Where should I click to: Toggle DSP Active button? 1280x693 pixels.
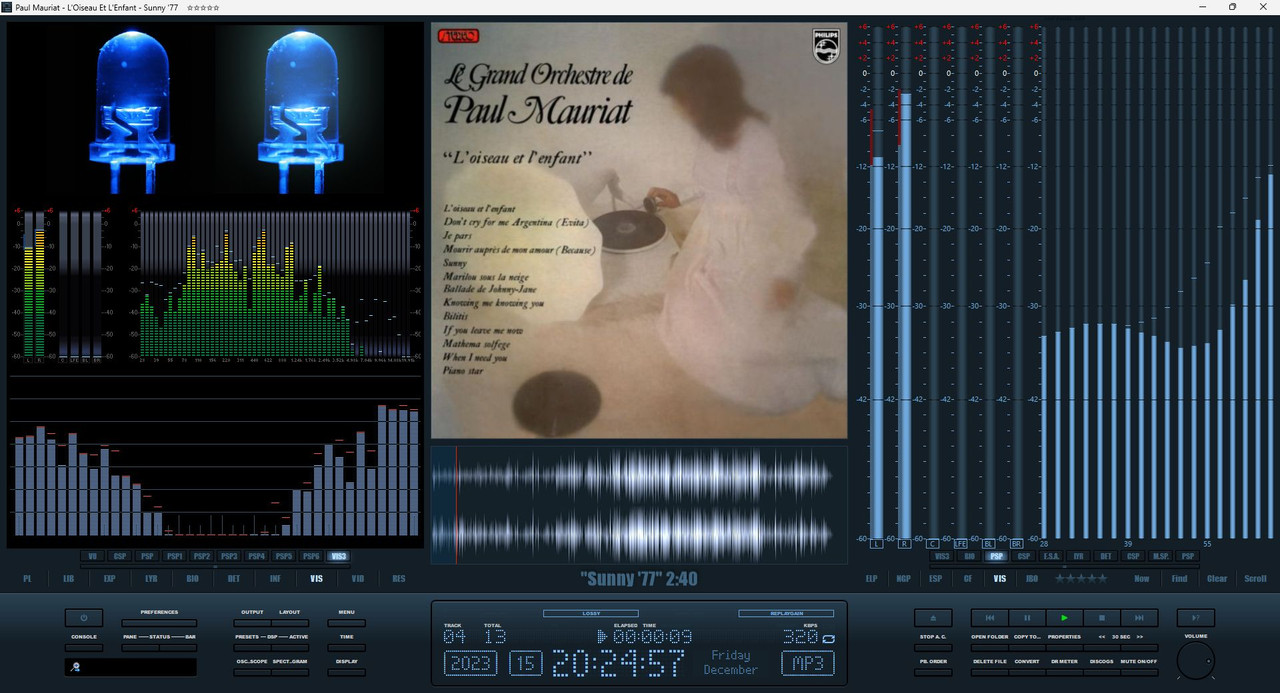(x=290, y=648)
